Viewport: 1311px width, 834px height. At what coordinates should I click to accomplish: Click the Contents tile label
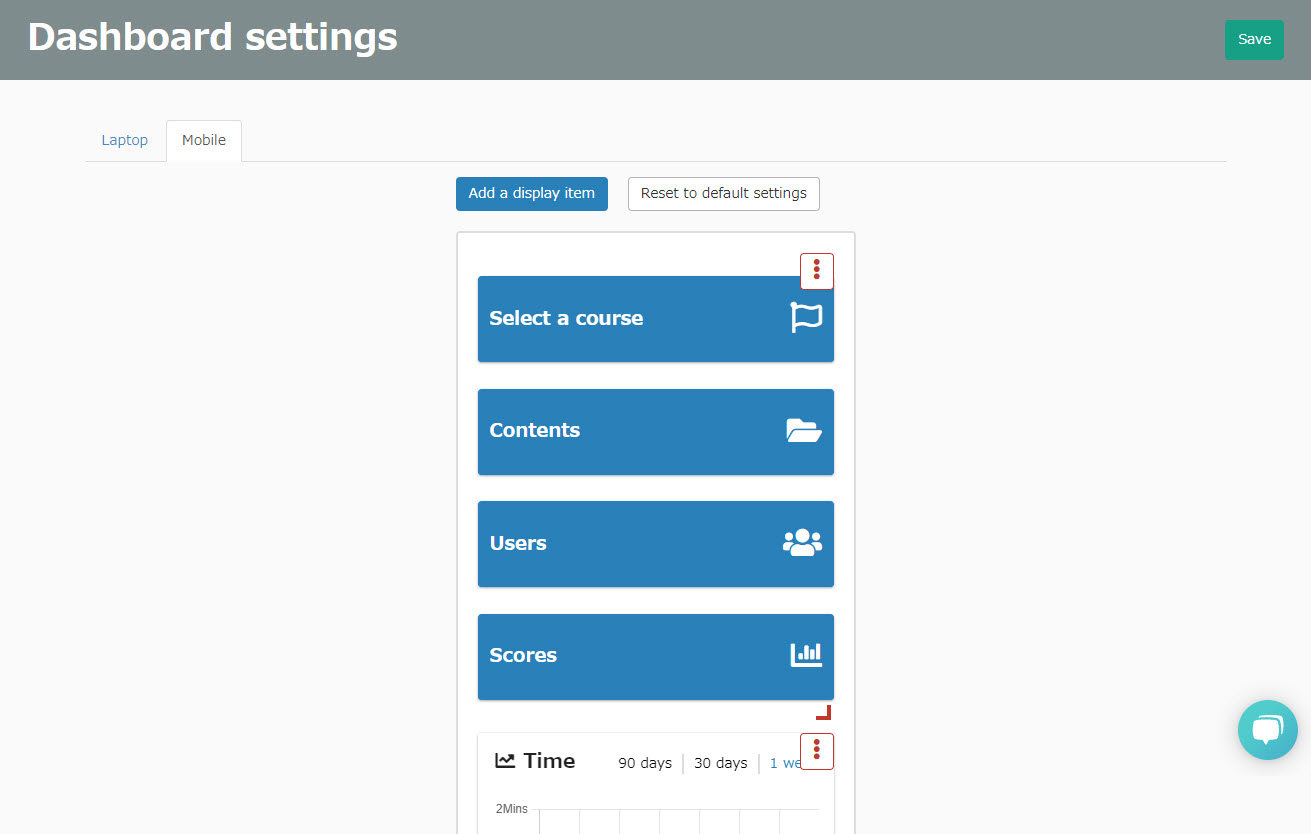click(535, 431)
